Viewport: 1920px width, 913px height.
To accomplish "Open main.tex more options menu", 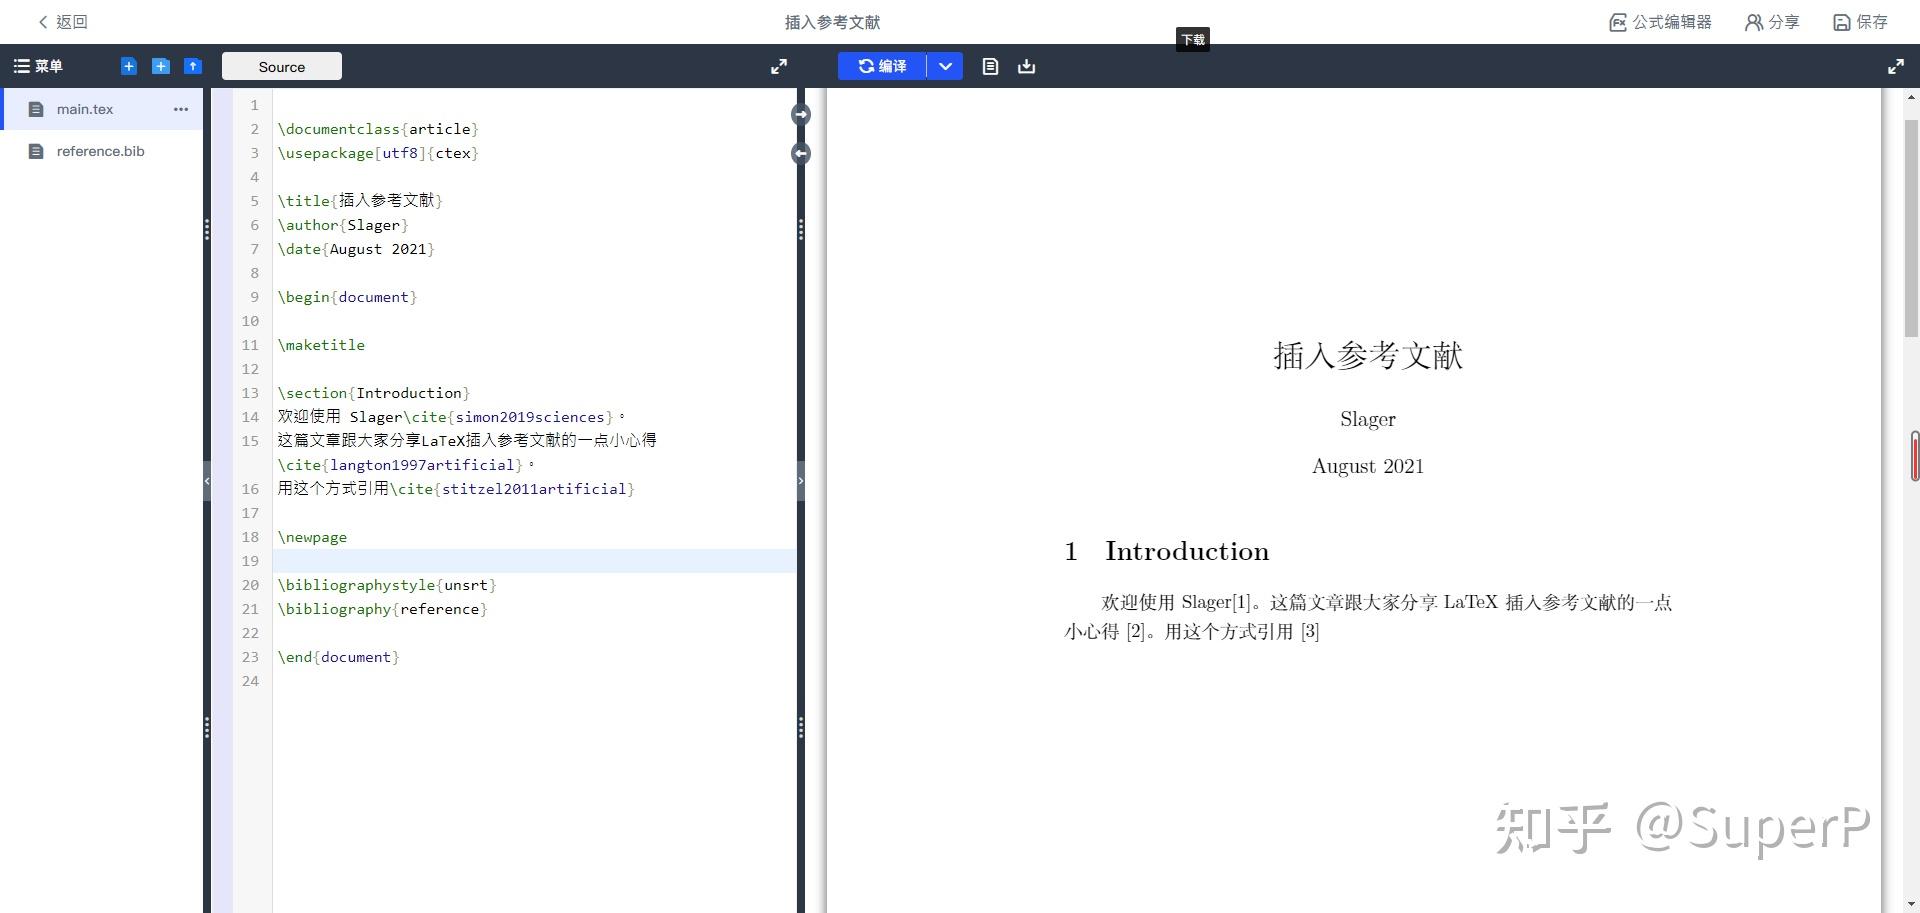I will [x=181, y=109].
